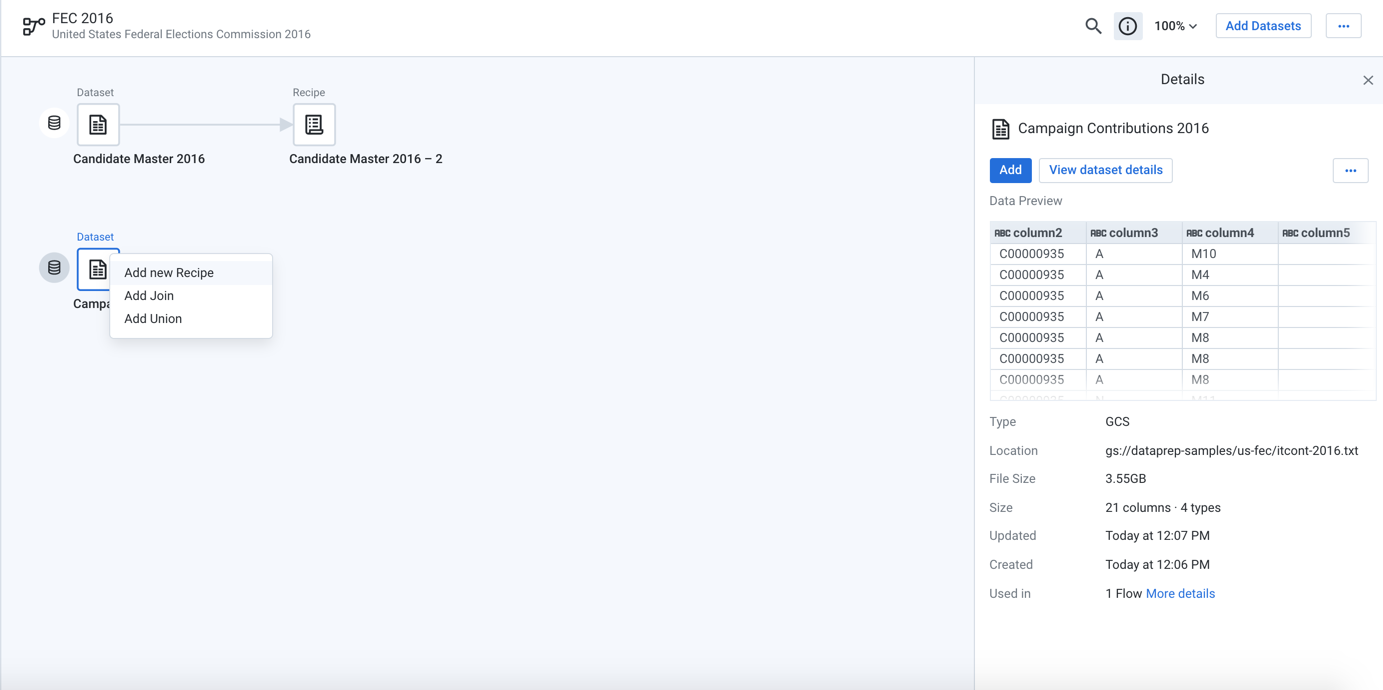The width and height of the screenshot is (1383, 690).
Task: Select the Candidate Master 2016 – 2 recipe icon
Action: (x=314, y=125)
